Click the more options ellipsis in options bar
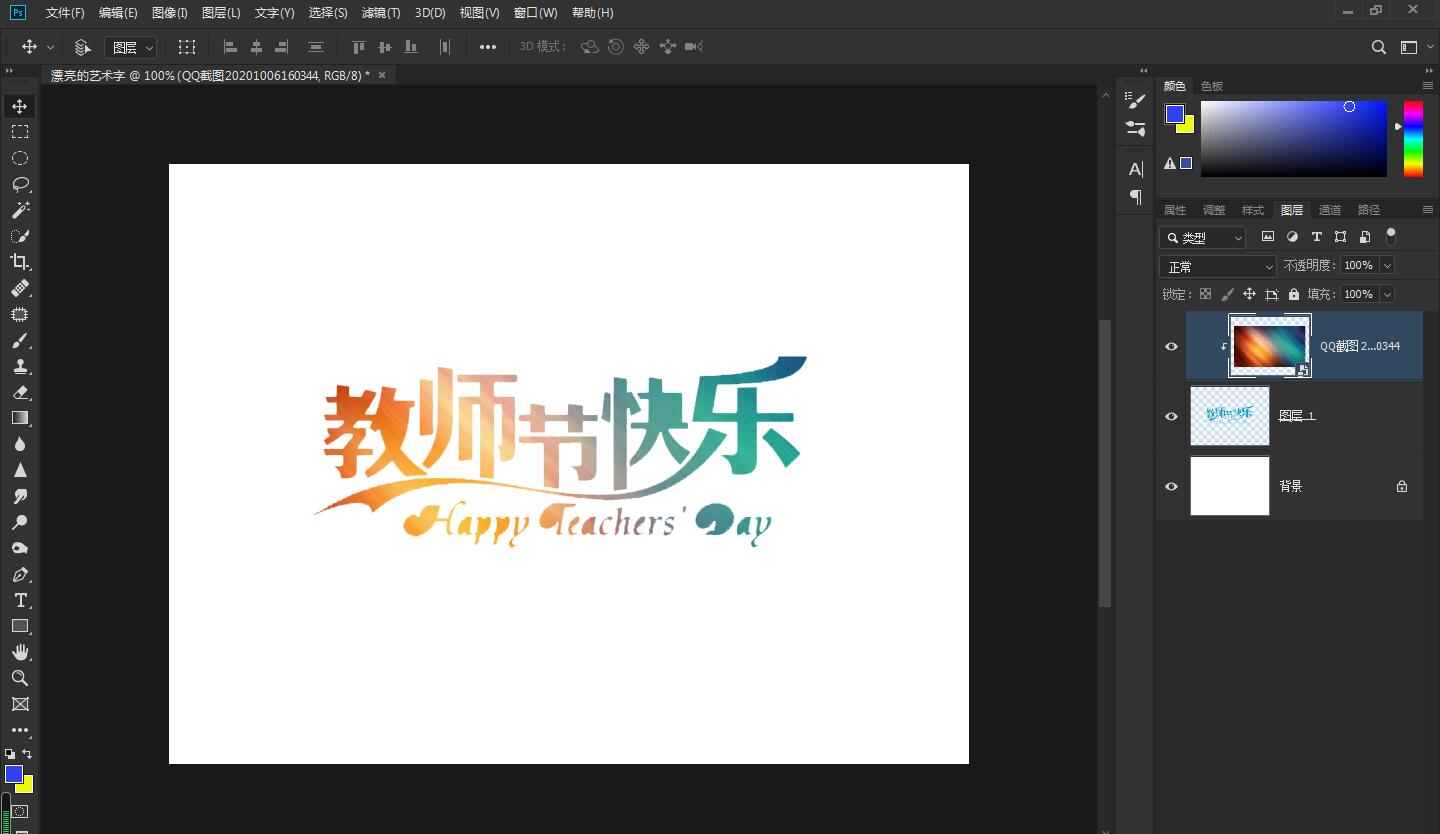 (487, 46)
